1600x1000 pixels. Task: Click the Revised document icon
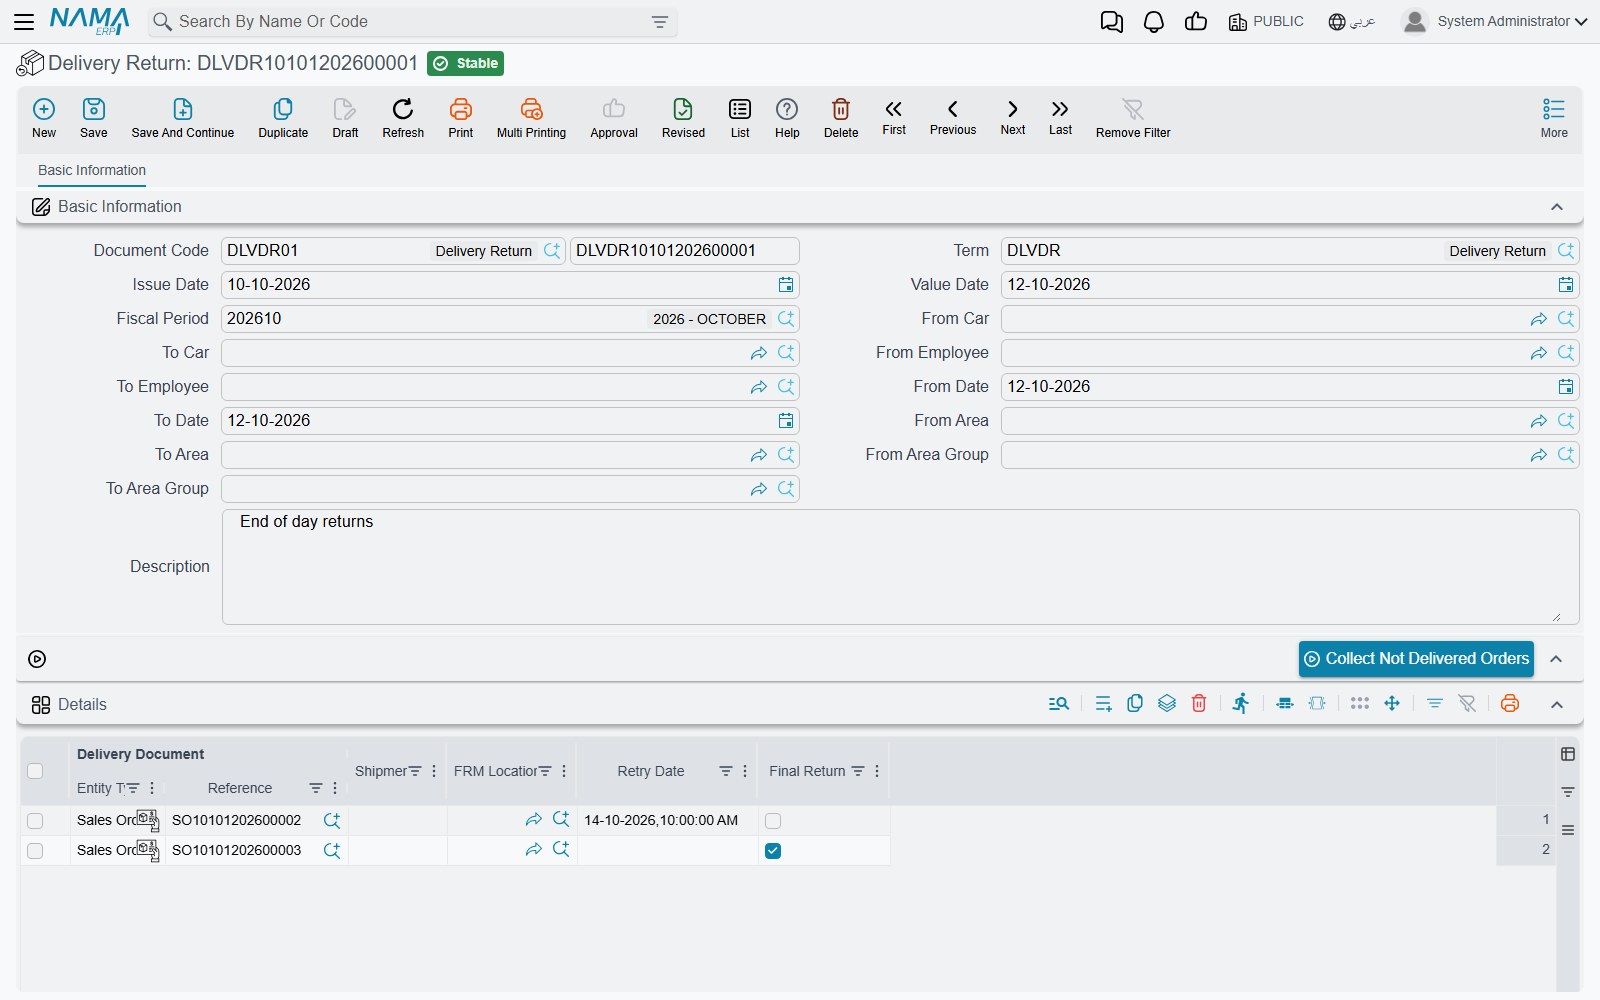(683, 109)
